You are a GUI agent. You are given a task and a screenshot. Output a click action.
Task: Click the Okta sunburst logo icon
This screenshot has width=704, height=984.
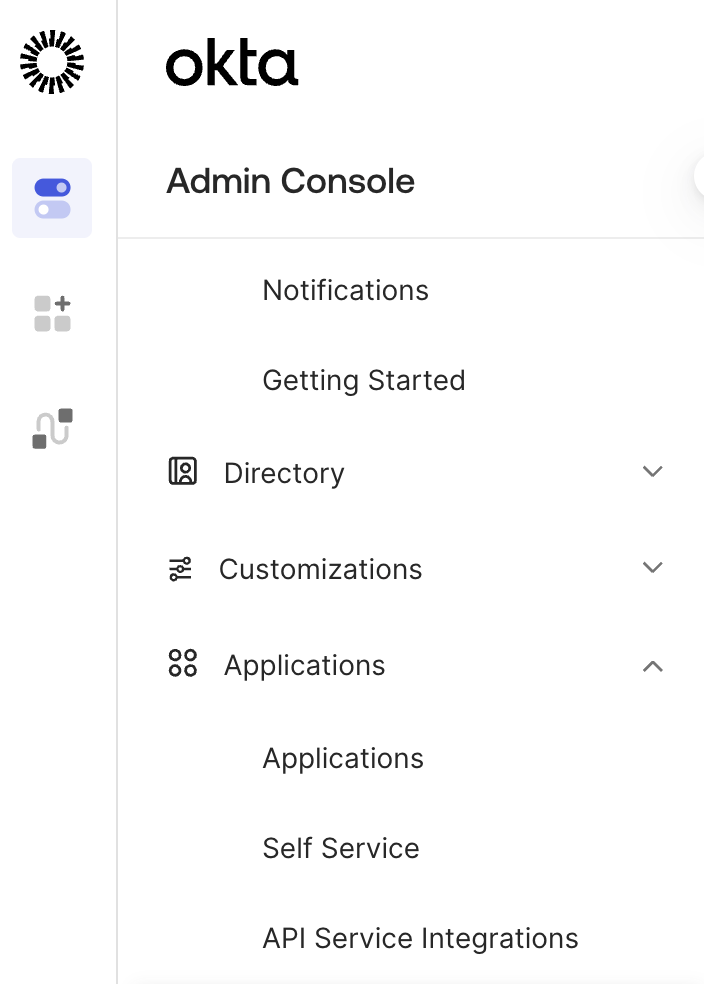pyautogui.click(x=52, y=62)
